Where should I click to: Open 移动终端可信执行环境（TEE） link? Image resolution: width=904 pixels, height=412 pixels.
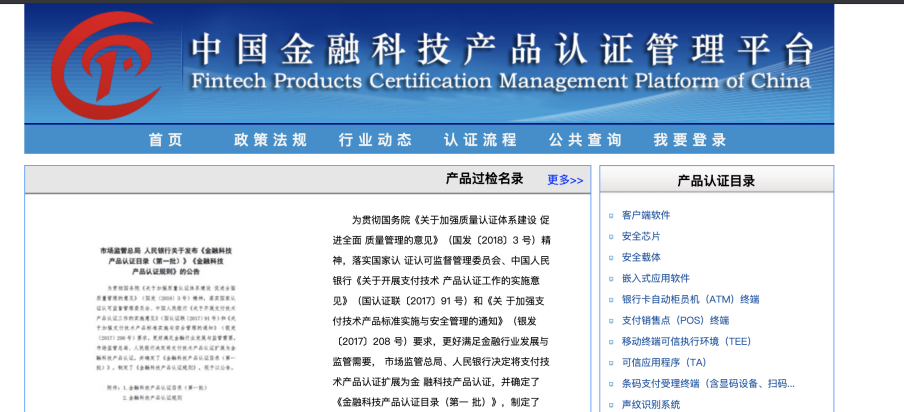pyautogui.click(x=686, y=341)
